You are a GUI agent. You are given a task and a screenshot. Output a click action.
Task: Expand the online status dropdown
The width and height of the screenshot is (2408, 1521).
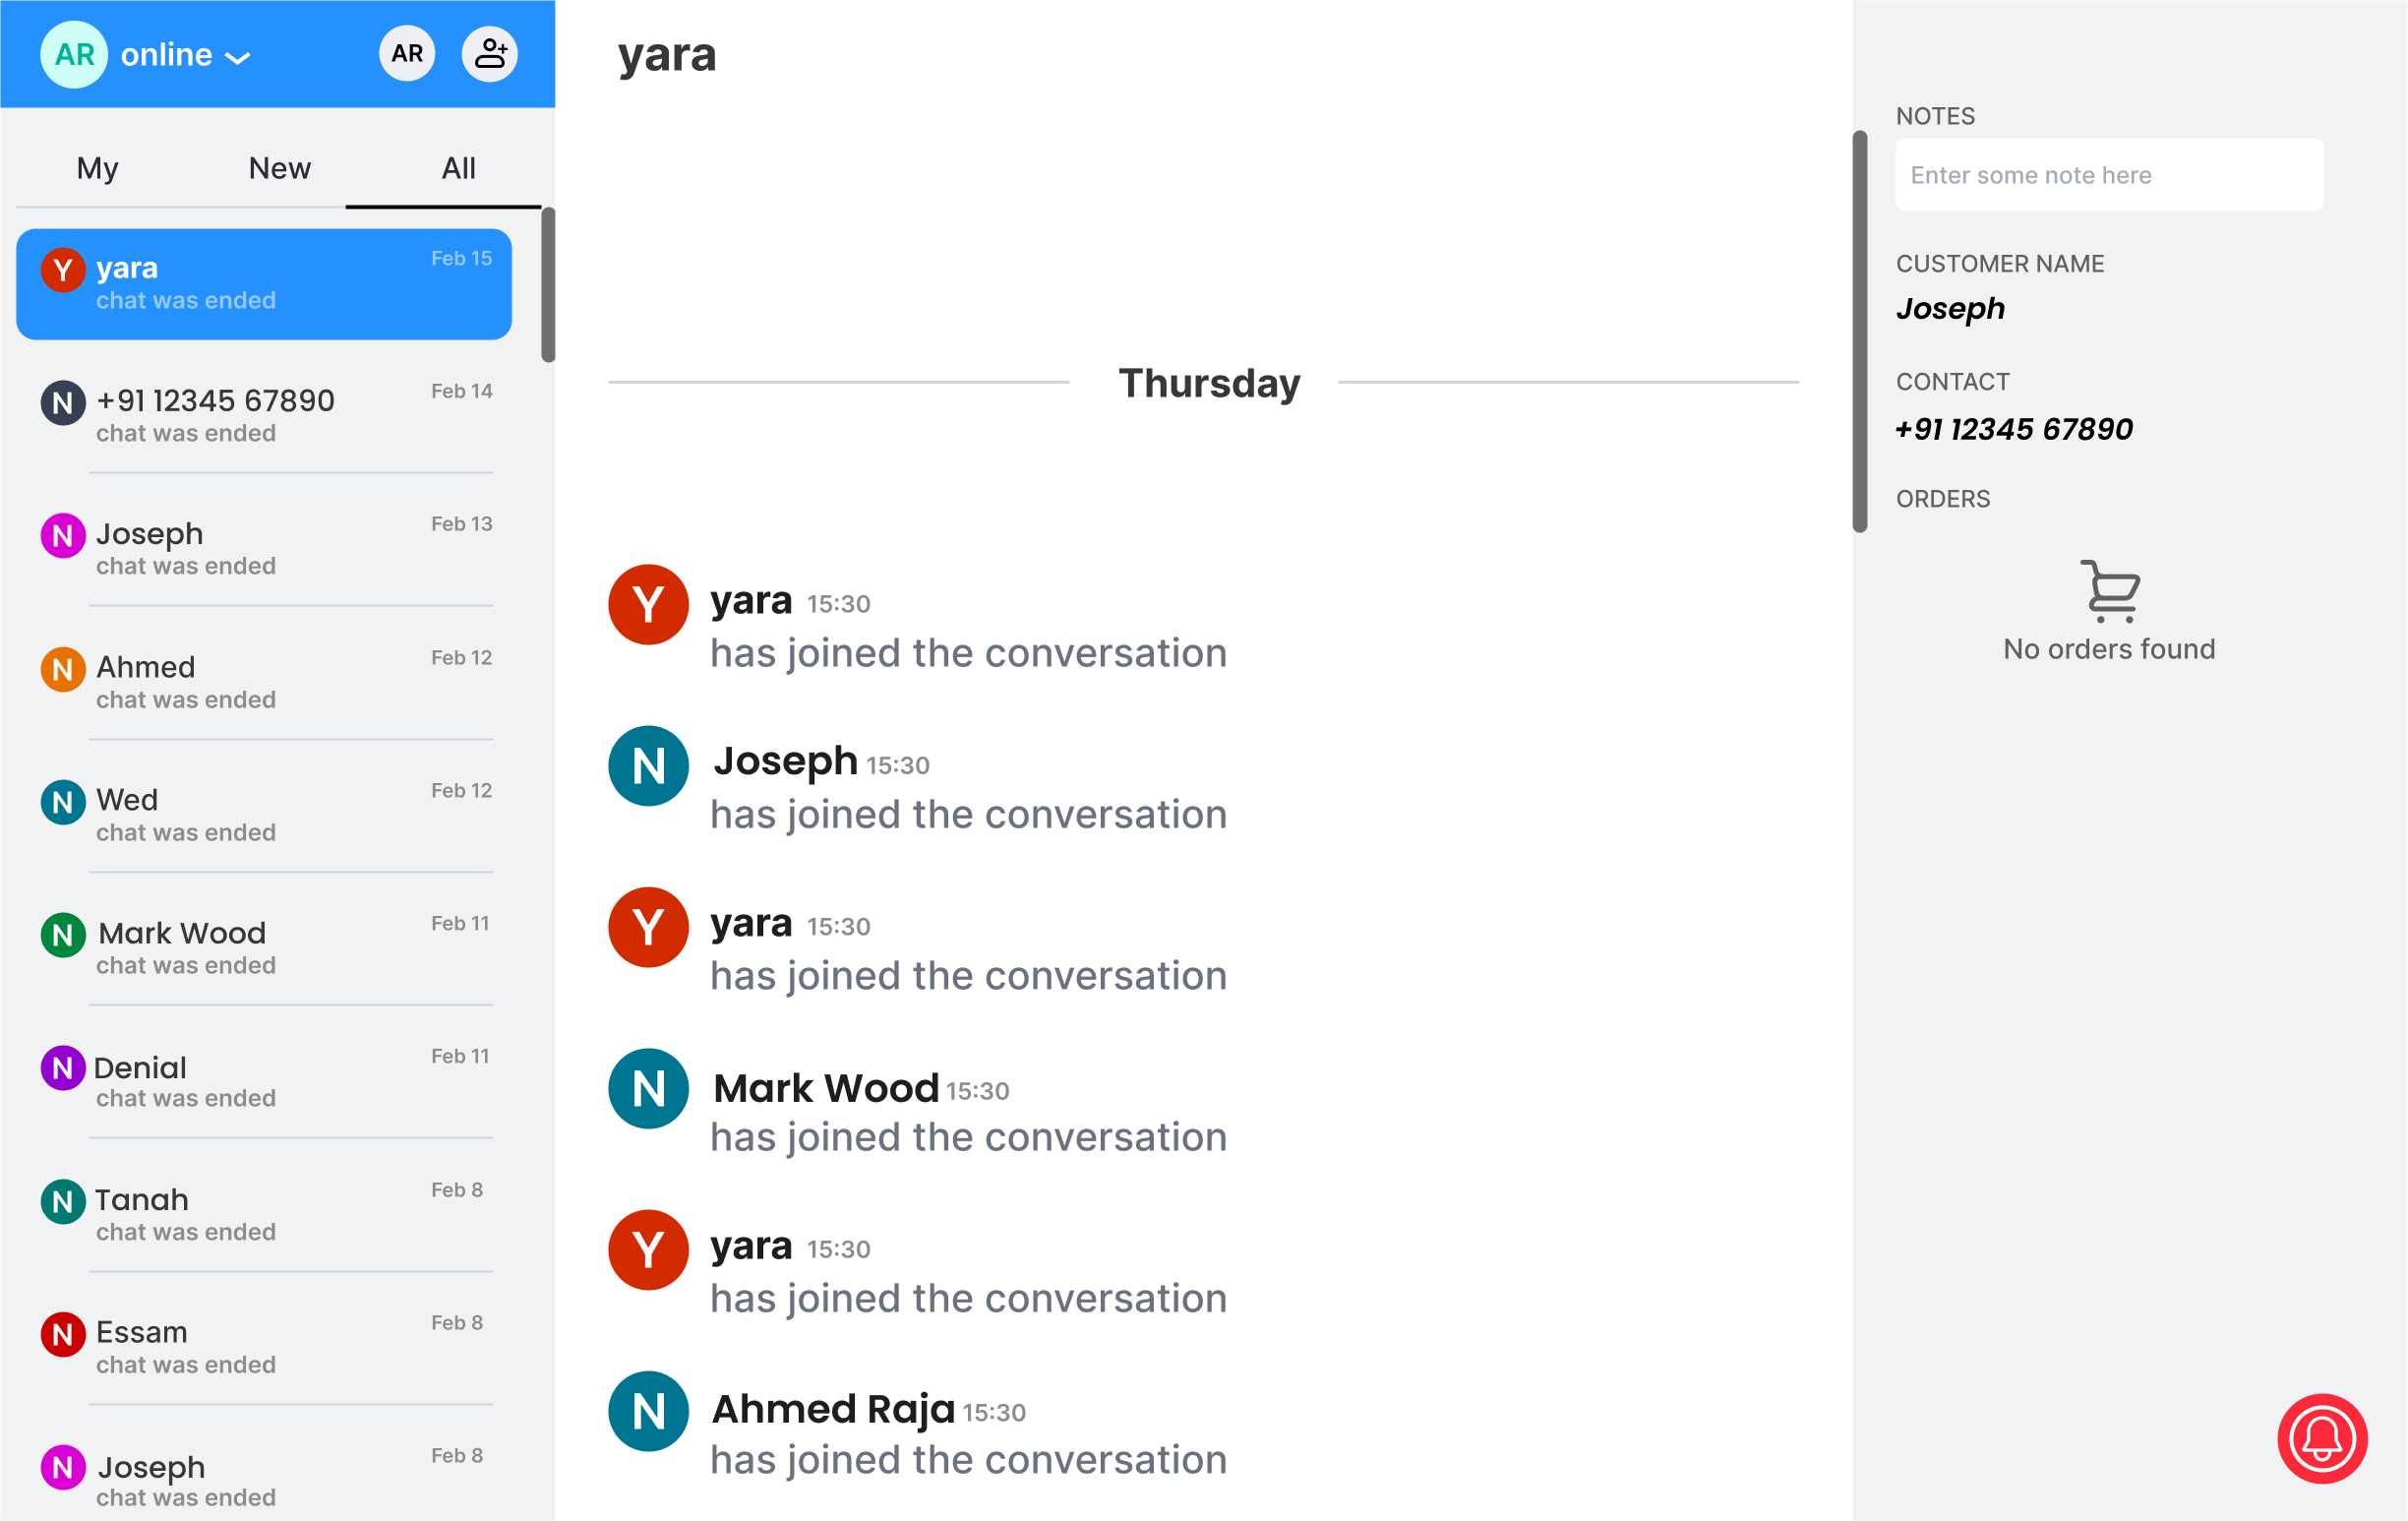185,55
